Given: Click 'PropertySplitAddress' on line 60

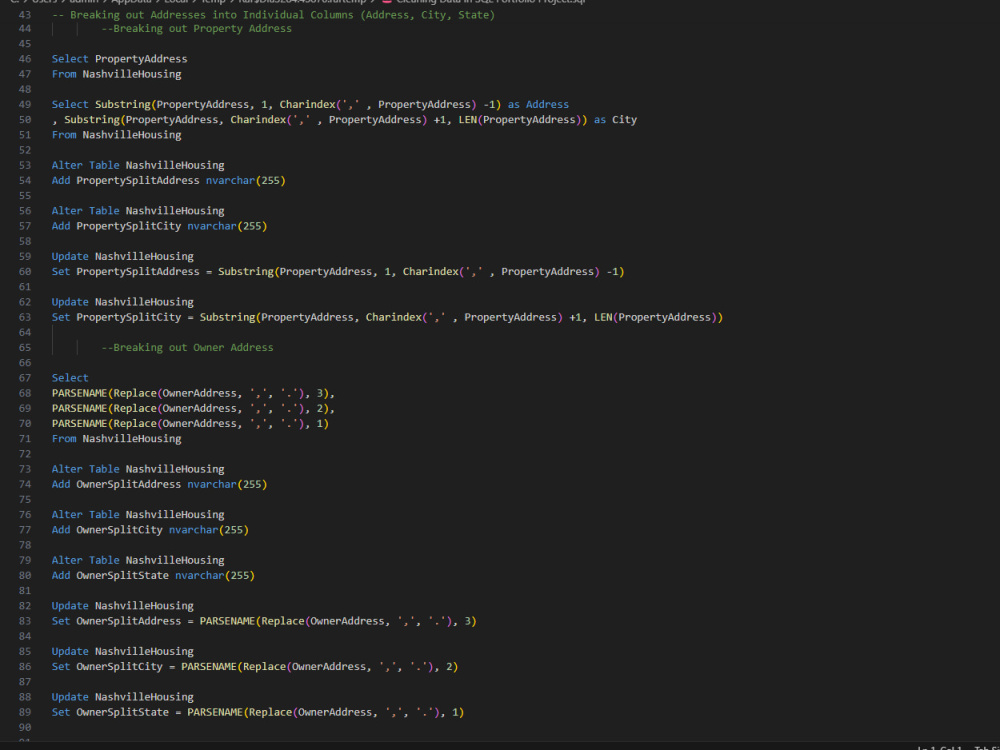Looking at the screenshot, I should click(138, 272).
